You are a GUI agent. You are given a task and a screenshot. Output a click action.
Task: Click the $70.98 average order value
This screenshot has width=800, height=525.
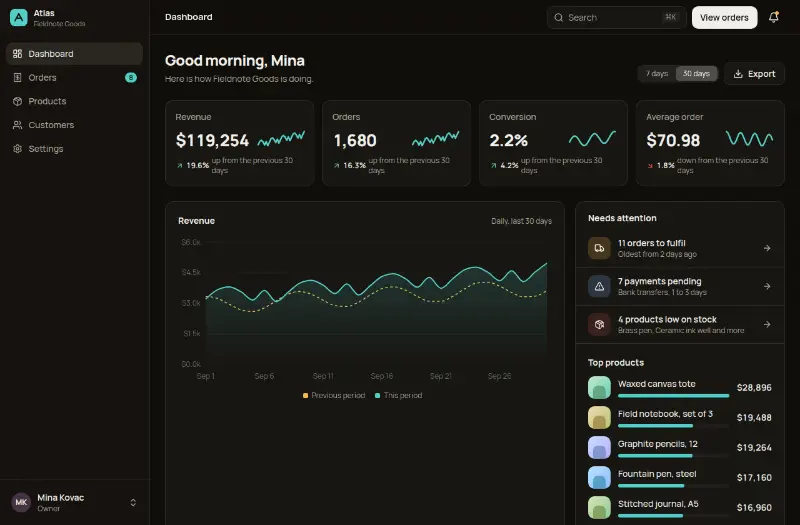[x=673, y=140]
